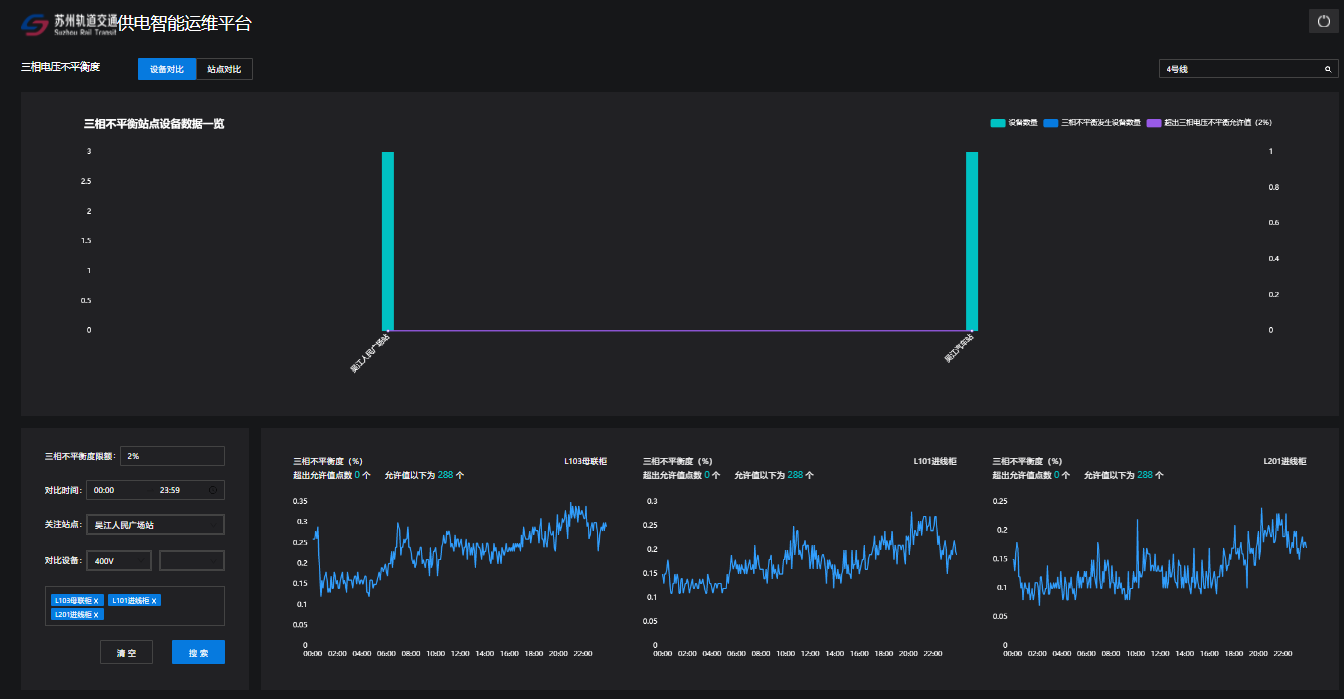Remove the L201进线柜 tag via its X
Viewport: 1344px width, 699px height.
click(97, 614)
